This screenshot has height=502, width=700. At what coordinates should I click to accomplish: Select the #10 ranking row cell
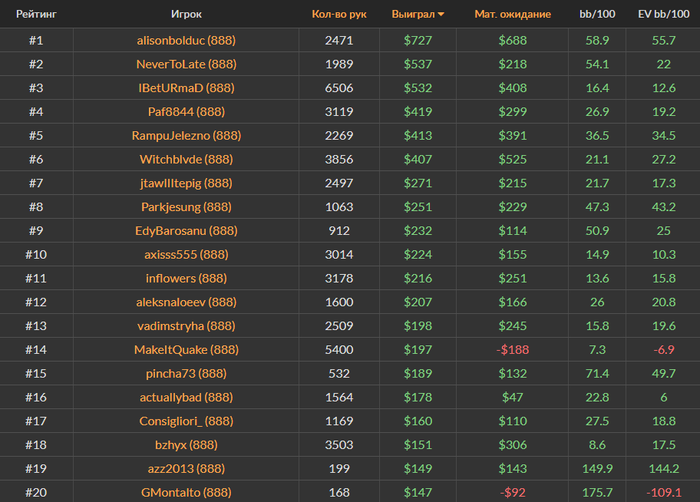tap(36, 255)
